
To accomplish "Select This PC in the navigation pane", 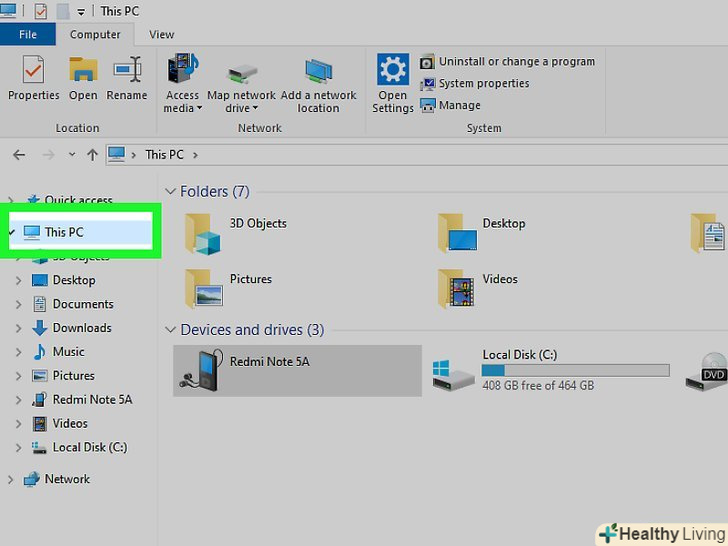I will (x=81, y=232).
